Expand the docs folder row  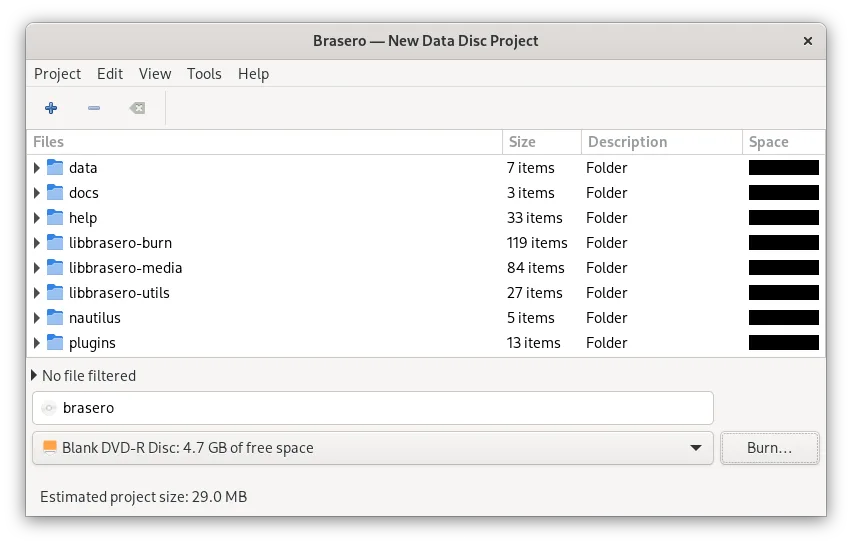(36, 192)
